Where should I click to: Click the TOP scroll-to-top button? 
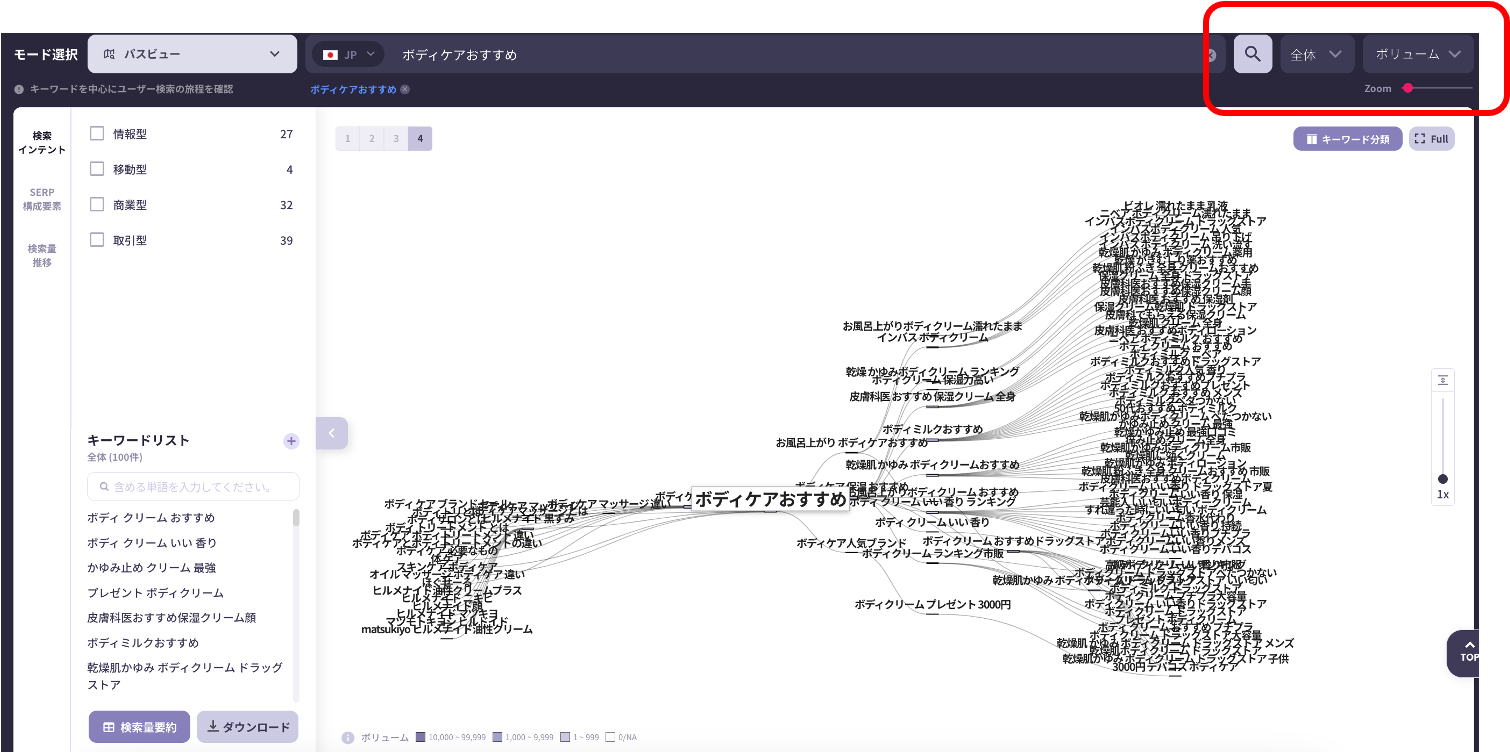pyautogui.click(x=1468, y=652)
